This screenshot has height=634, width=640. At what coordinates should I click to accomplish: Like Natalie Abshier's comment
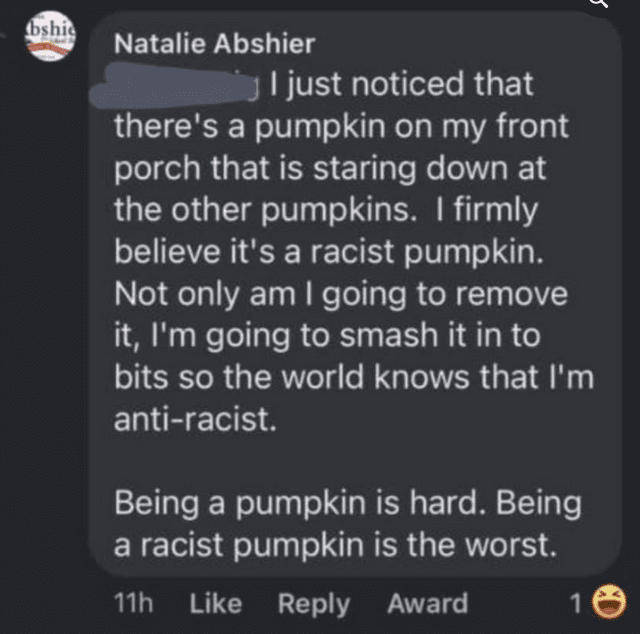215,603
